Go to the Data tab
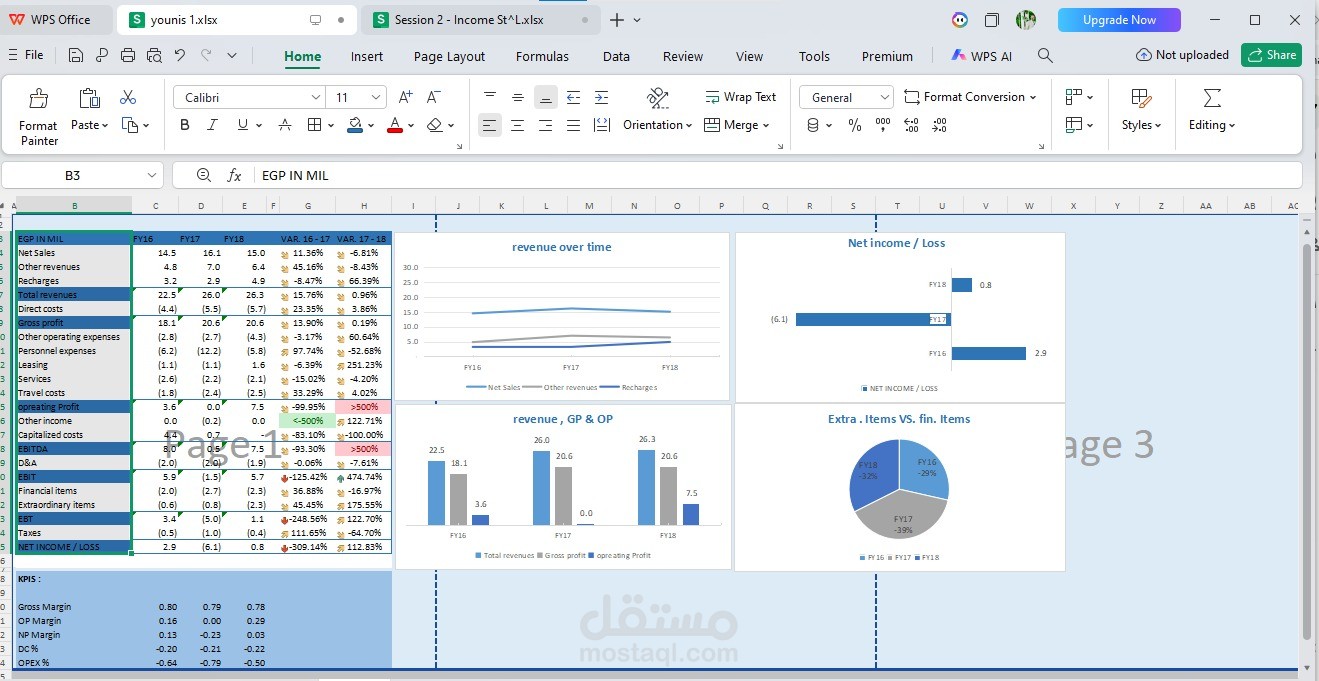1319x681 pixels. point(616,56)
